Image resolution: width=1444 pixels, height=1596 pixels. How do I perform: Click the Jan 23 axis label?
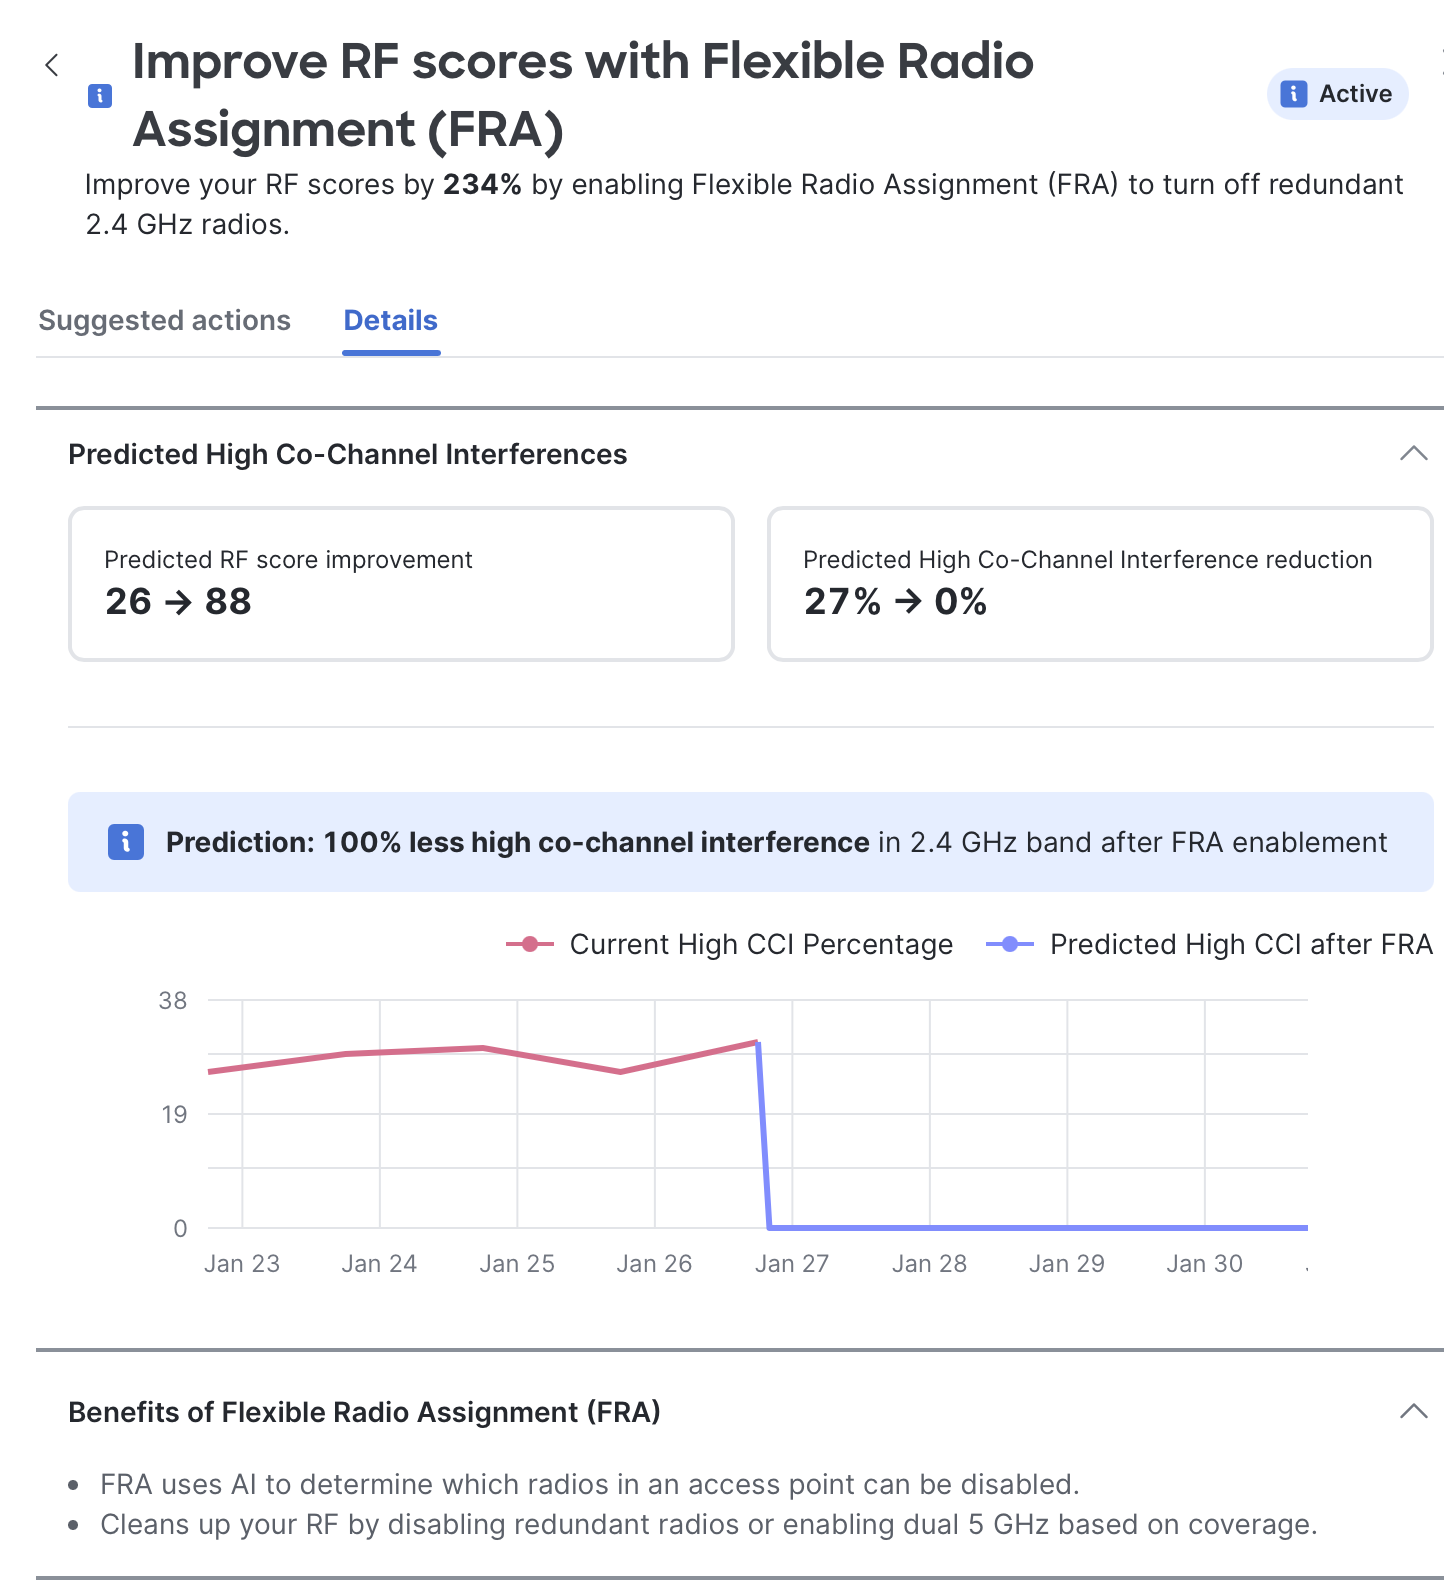coord(242,1264)
